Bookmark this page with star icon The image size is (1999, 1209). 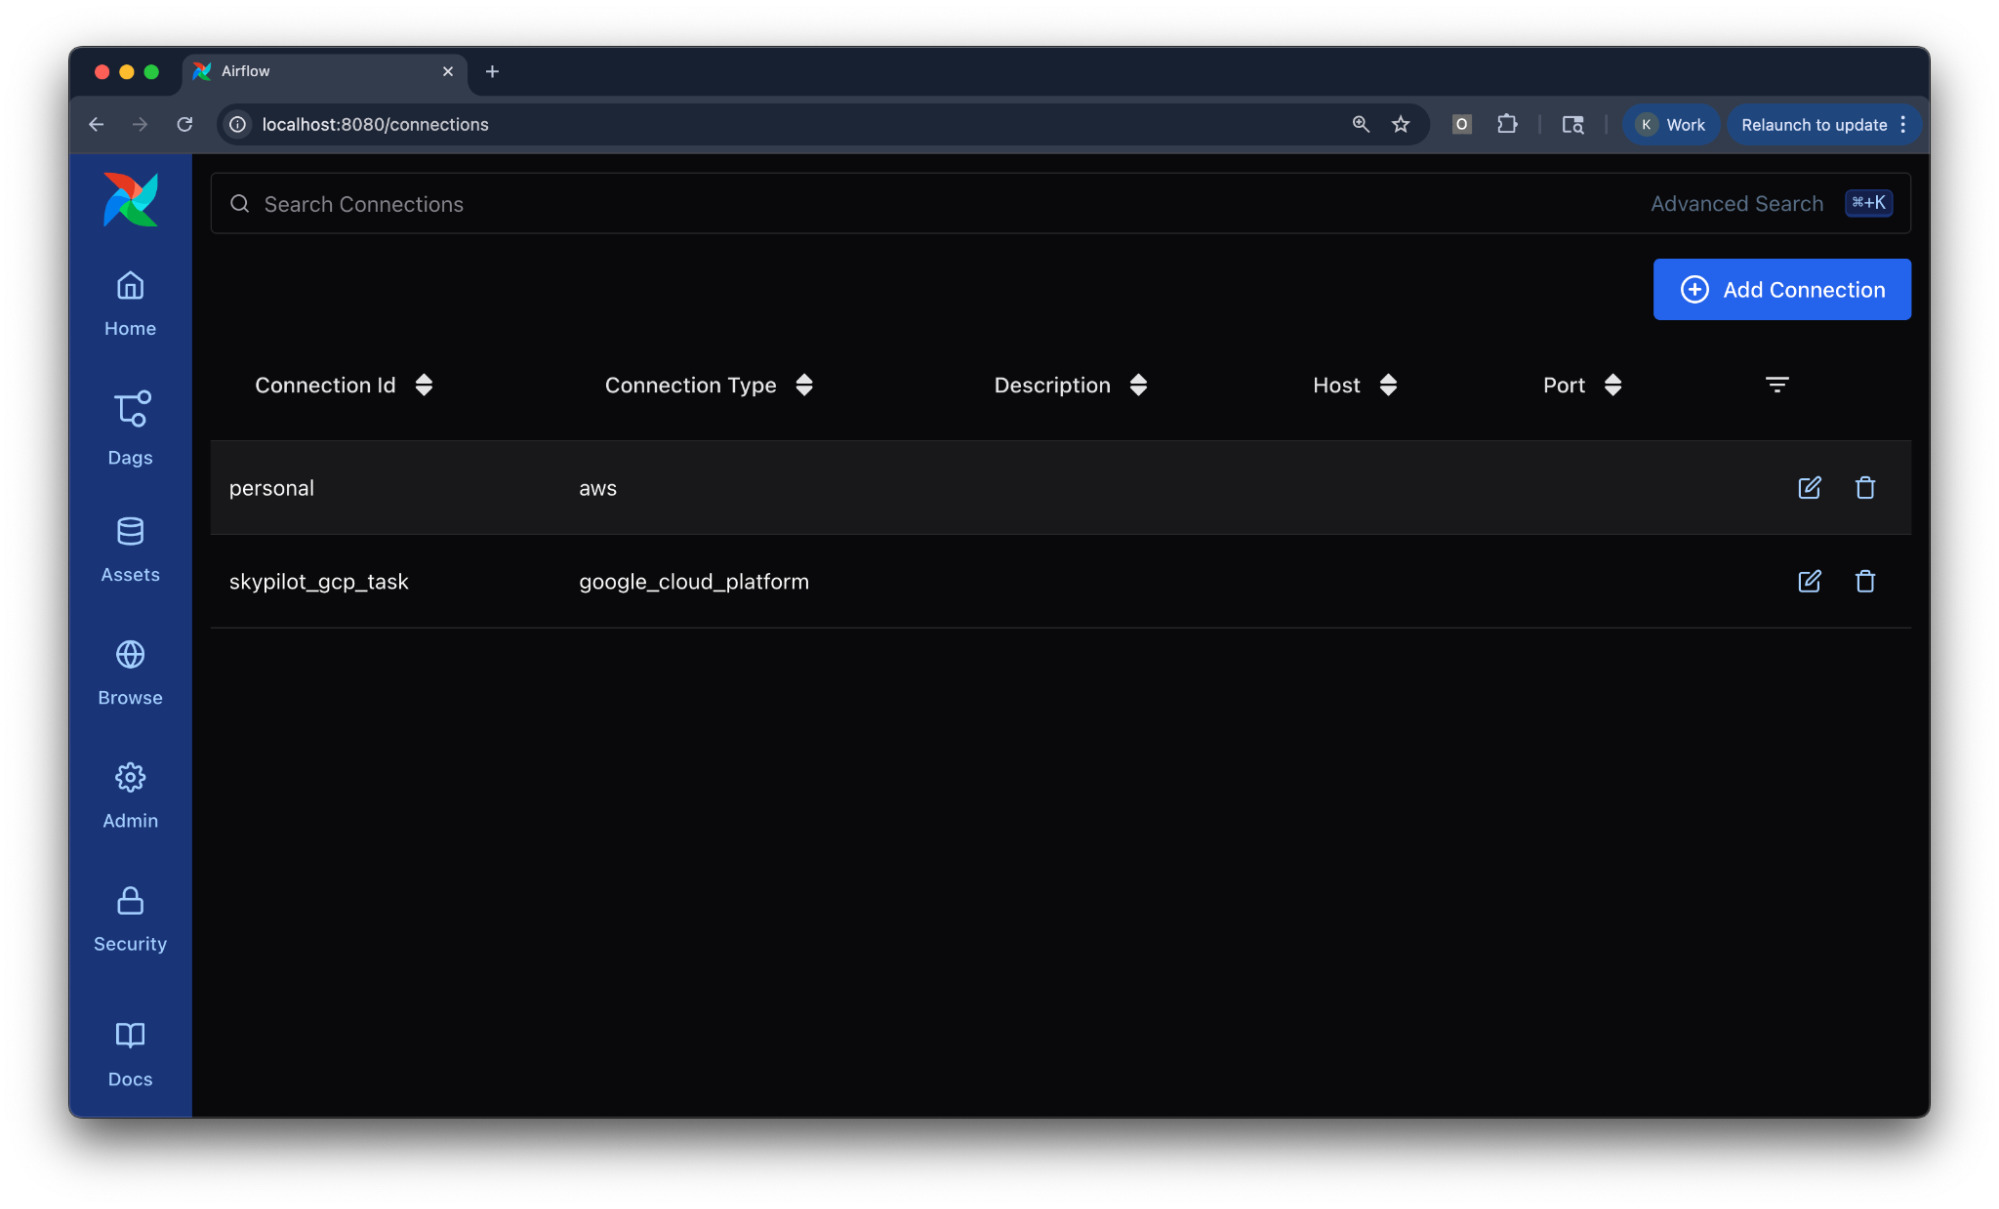click(1400, 124)
